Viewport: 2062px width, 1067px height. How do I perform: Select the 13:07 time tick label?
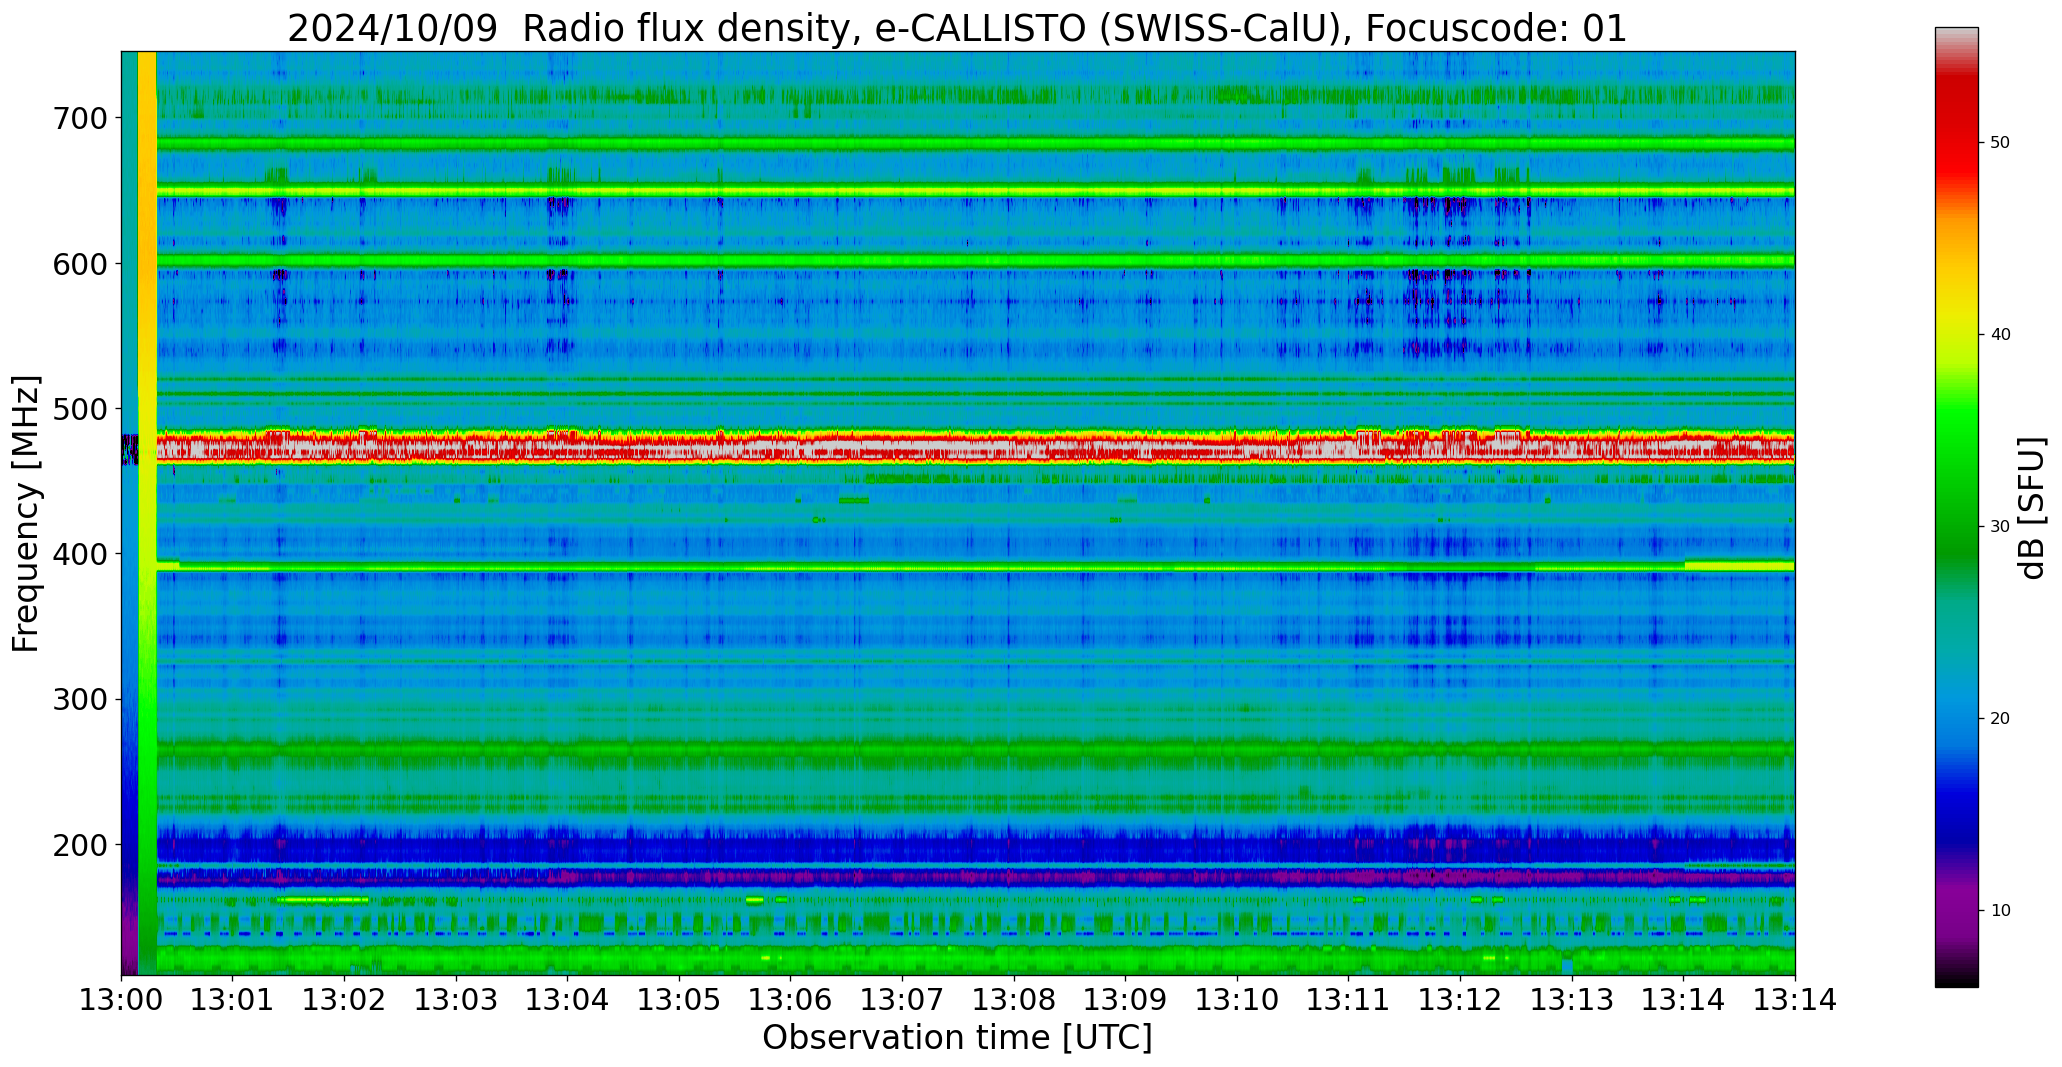[x=903, y=1000]
